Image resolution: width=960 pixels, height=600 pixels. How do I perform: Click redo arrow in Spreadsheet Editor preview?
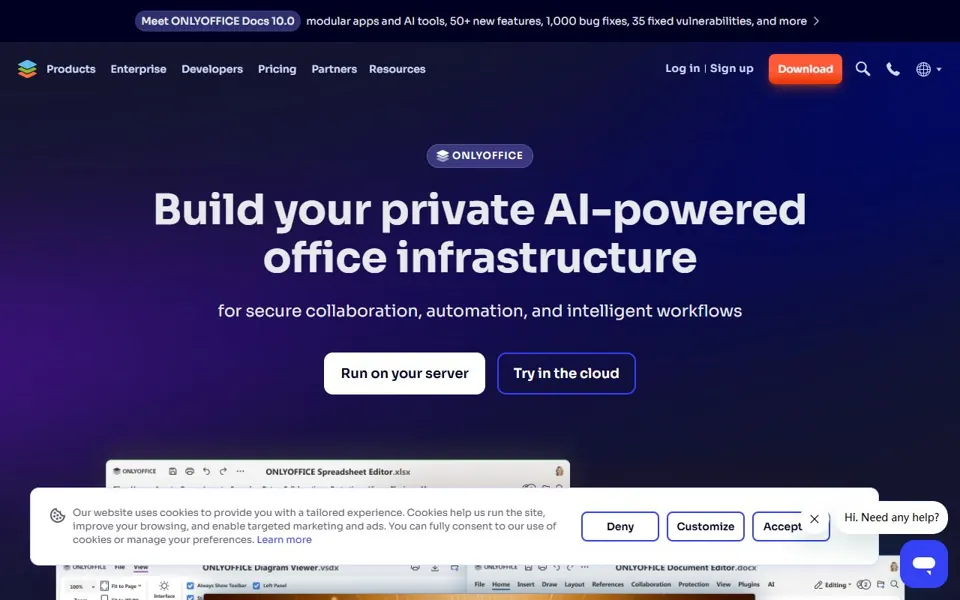coord(223,471)
